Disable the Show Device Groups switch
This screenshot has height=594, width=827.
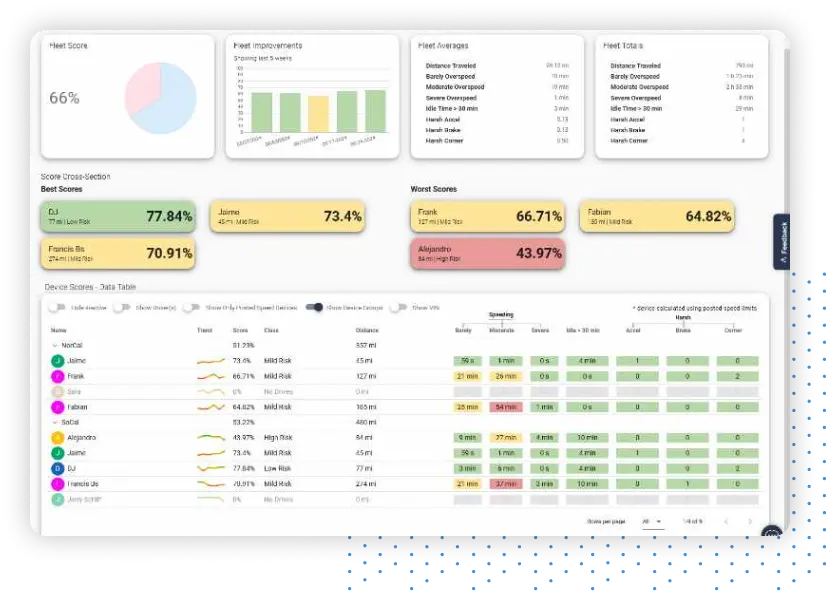pyautogui.click(x=314, y=308)
